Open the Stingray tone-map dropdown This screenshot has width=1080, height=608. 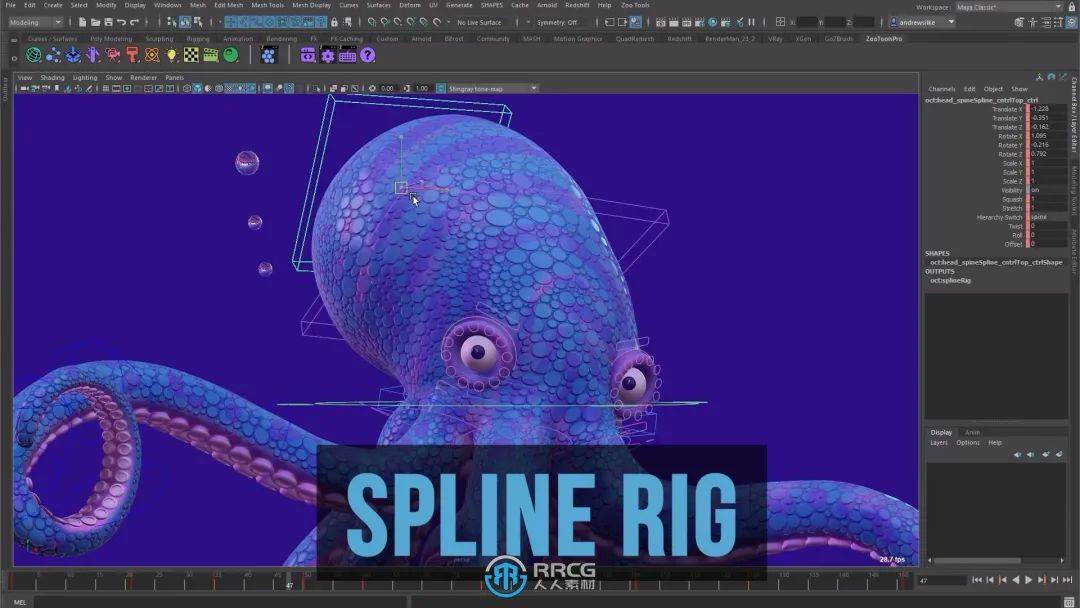tap(533, 88)
